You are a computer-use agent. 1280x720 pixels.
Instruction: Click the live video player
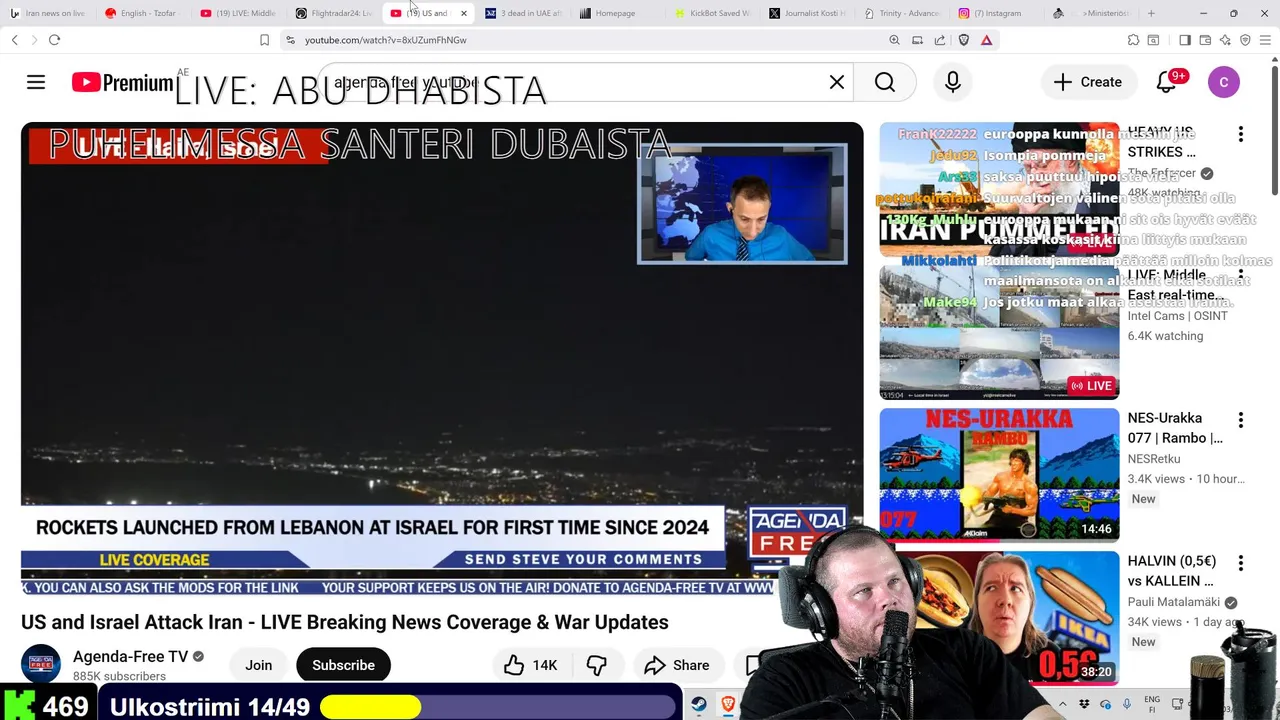pyautogui.click(x=442, y=358)
